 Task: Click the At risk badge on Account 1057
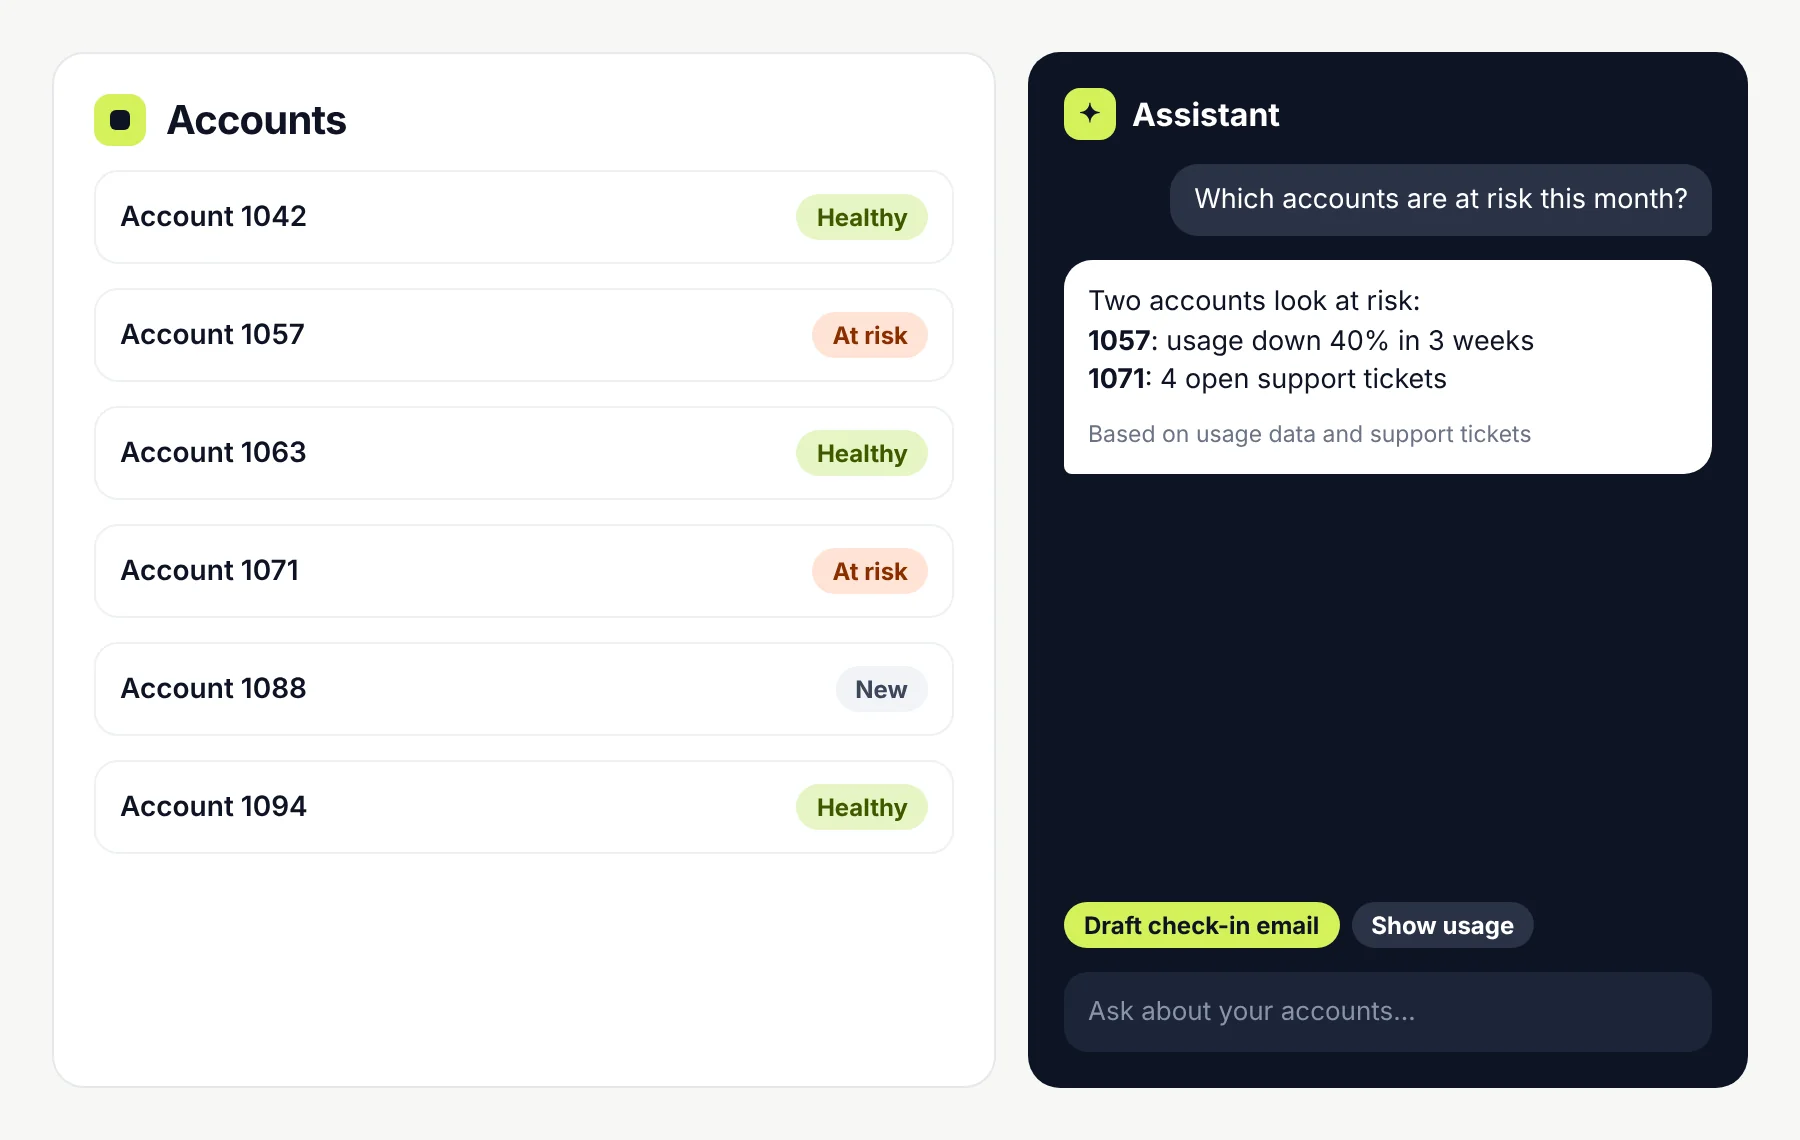coord(870,335)
